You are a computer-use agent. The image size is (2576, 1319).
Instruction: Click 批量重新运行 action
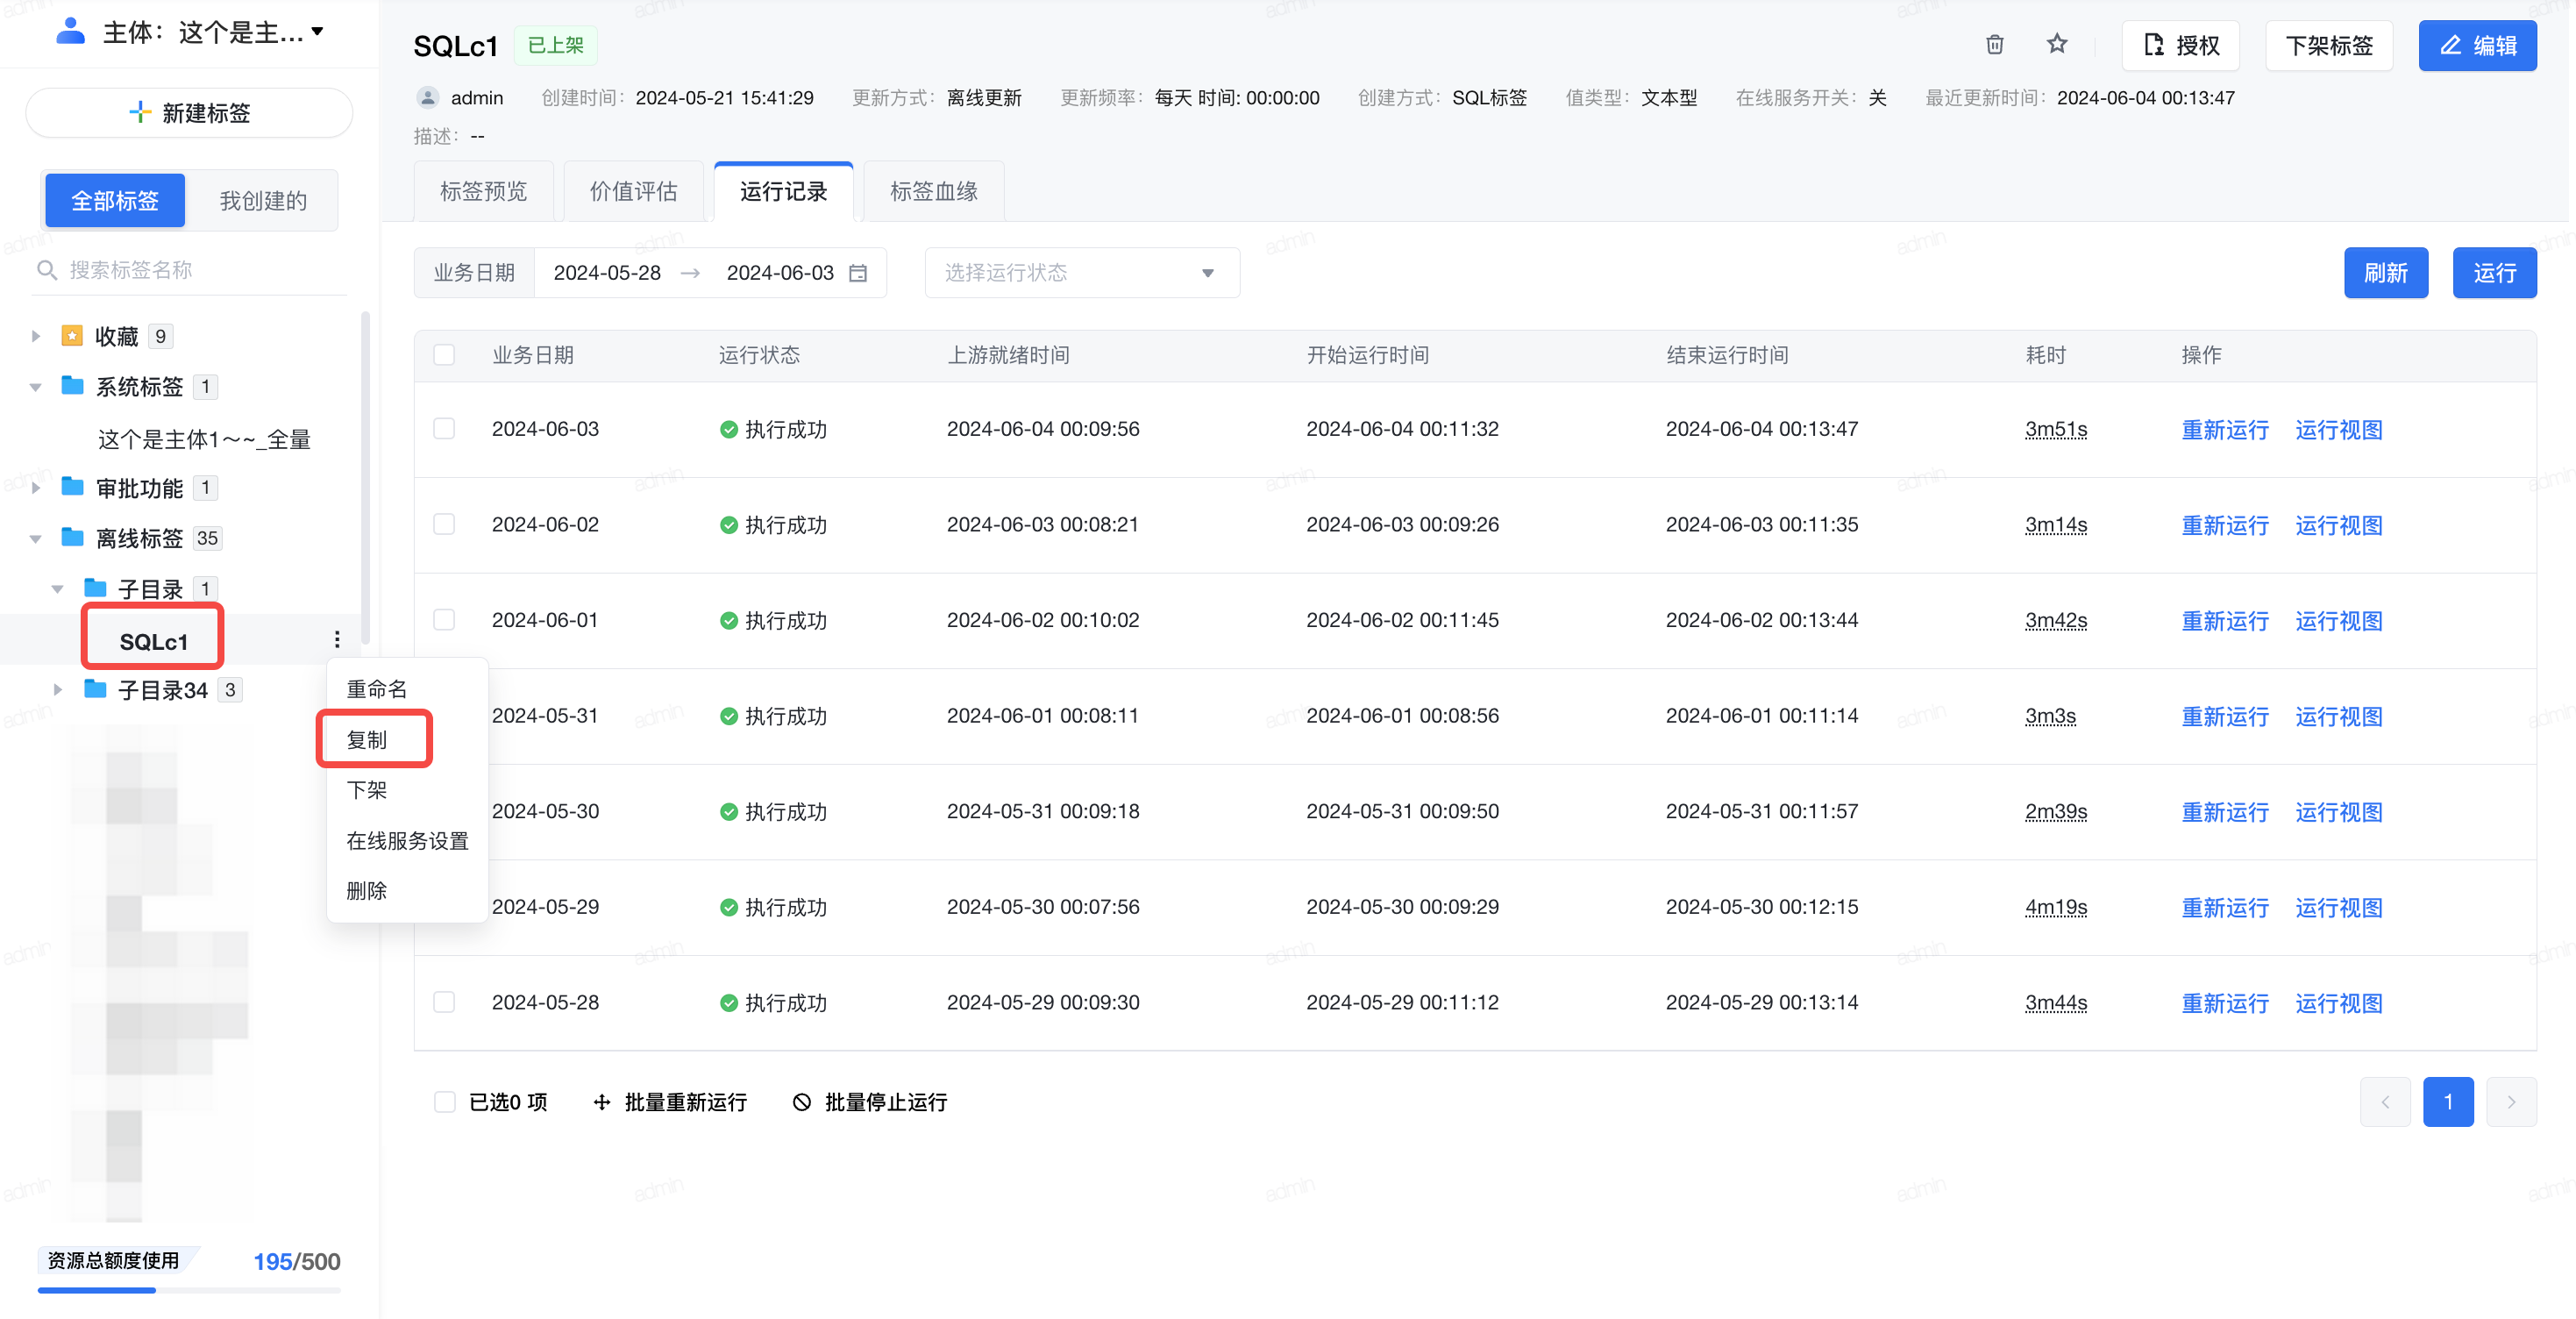(x=670, y=1102)
